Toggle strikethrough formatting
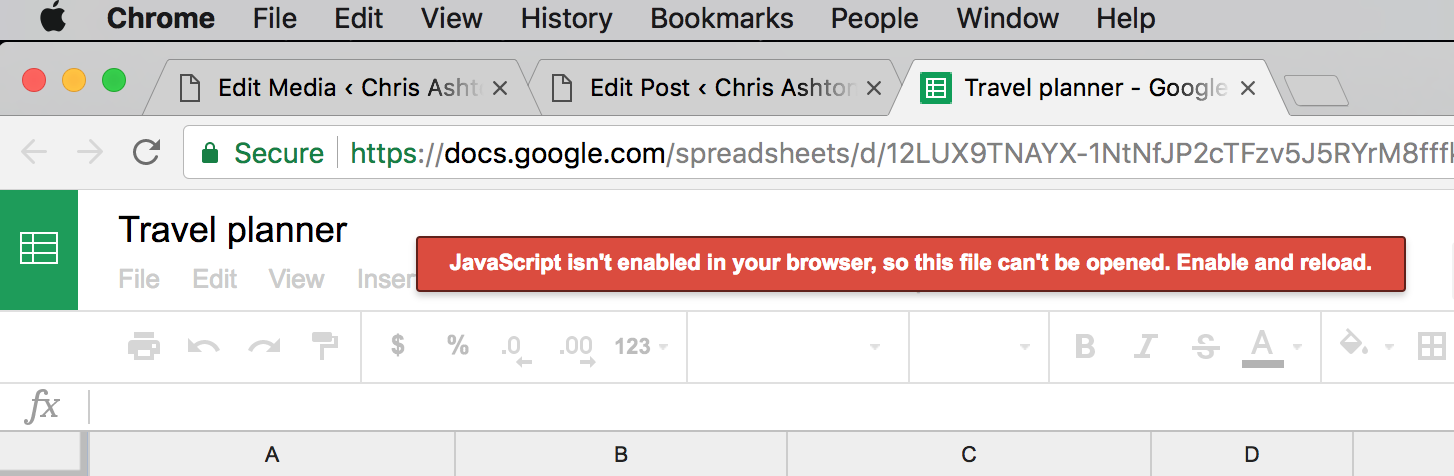 pos(1205,347)
